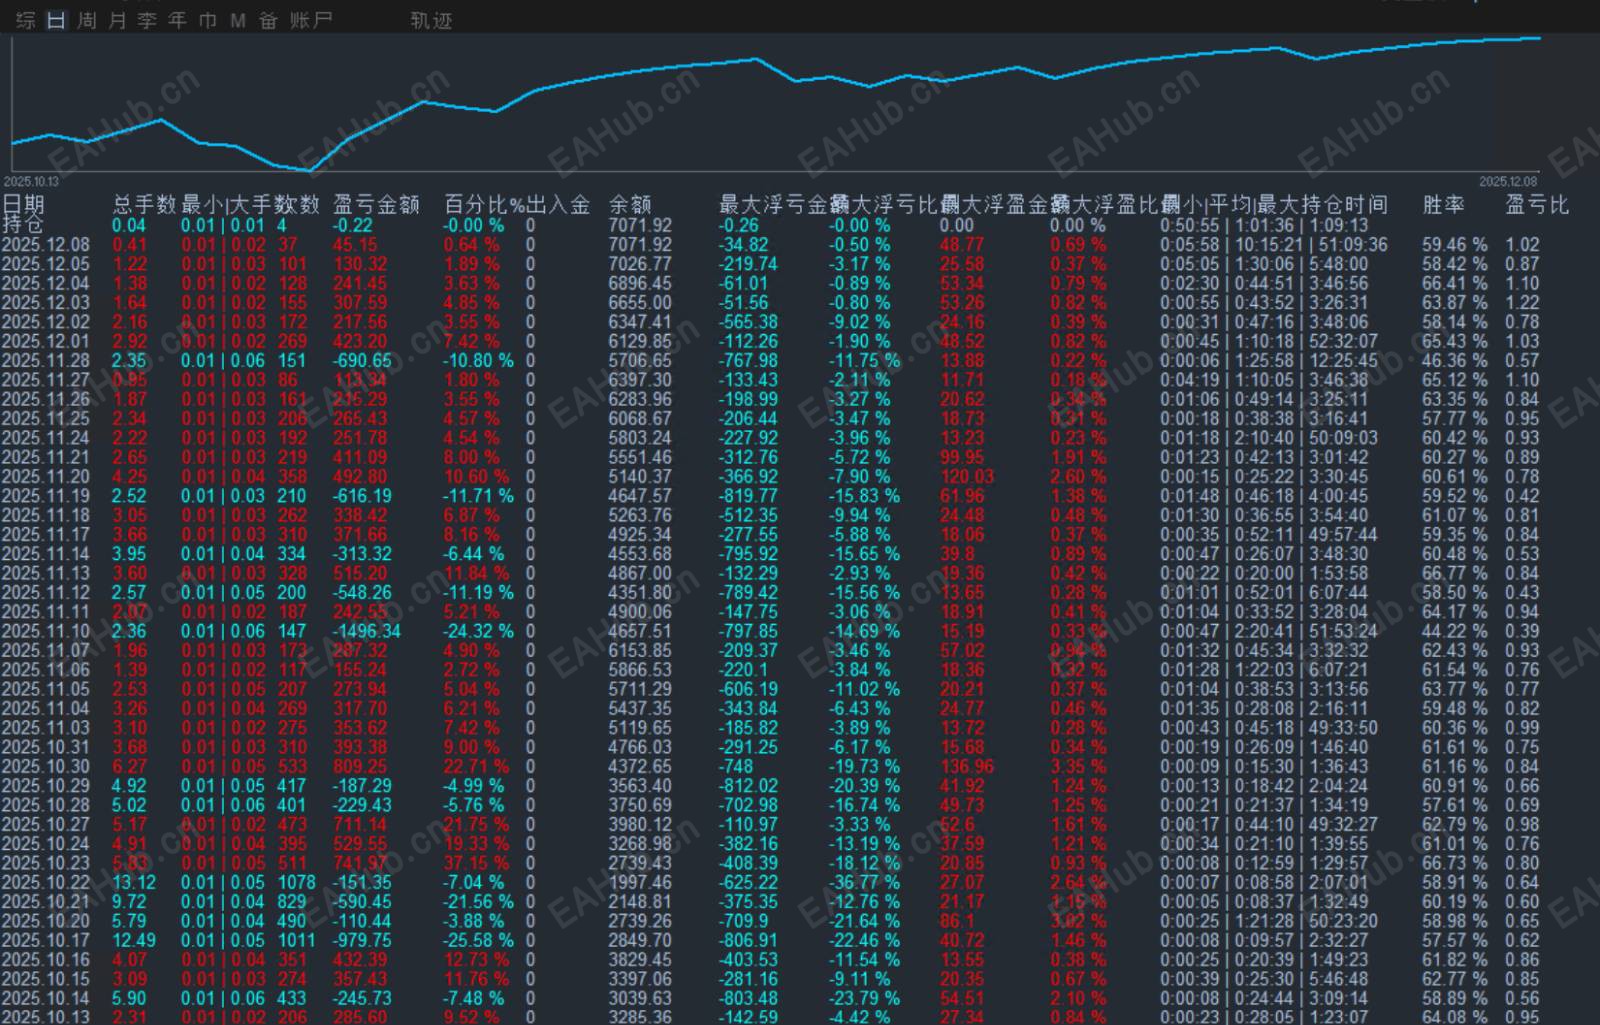Click the 胜率 column header
The height and width of the screenshot is (1025, 1600).
pyautogui.click(x=1443, y=205)
